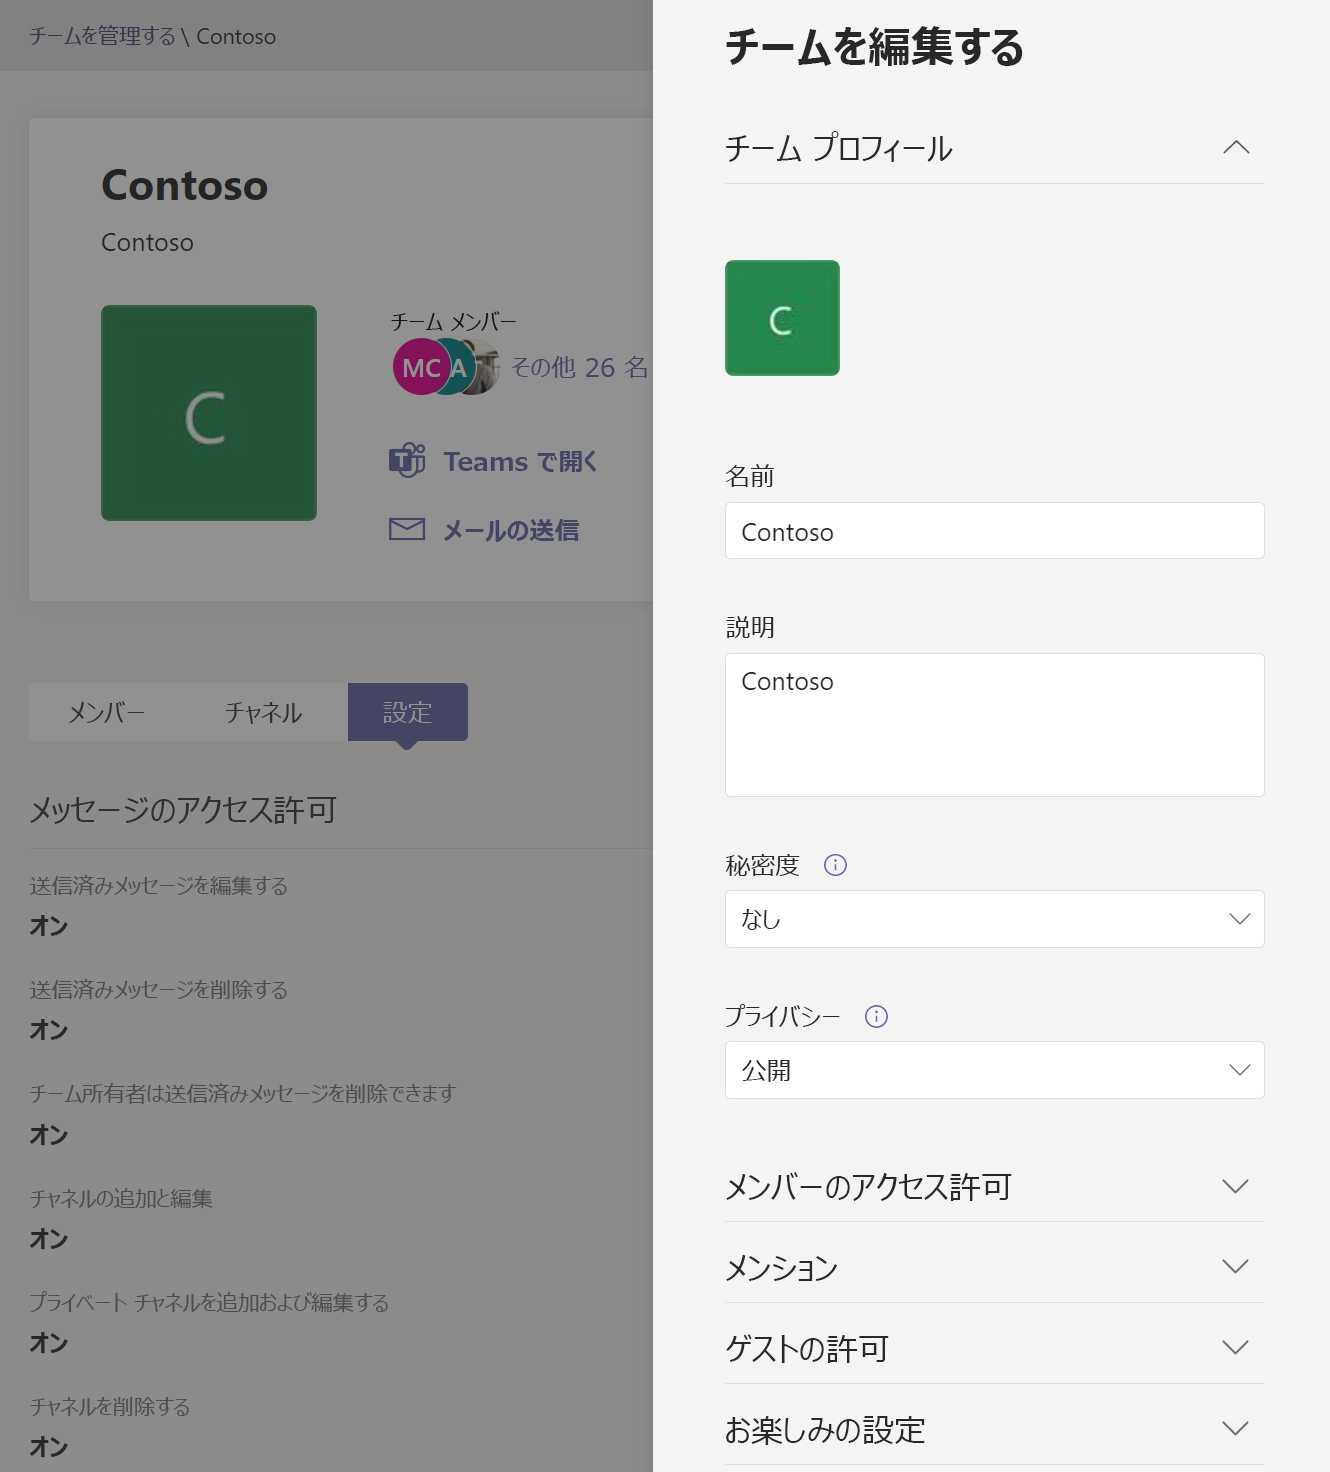Viewport: 1330px width, 1472px height.
Task: Click オン under チャネルを削除する
Action: tap(49, 1447)
